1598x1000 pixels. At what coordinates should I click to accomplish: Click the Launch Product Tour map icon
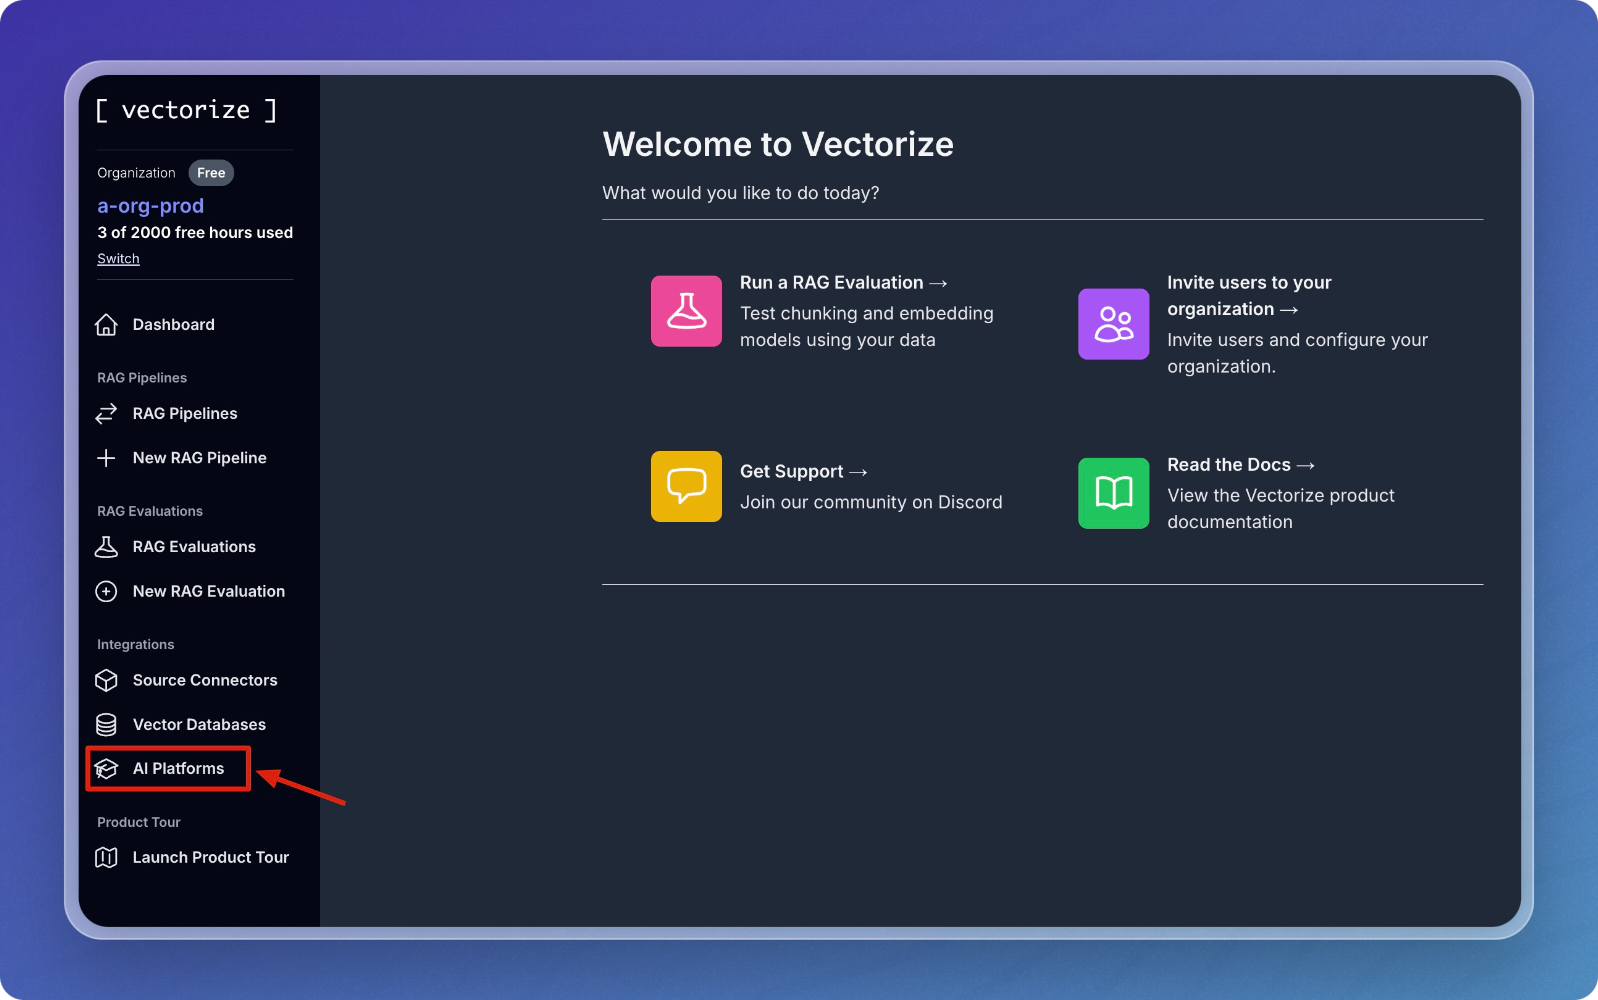(x=106, y=857)
